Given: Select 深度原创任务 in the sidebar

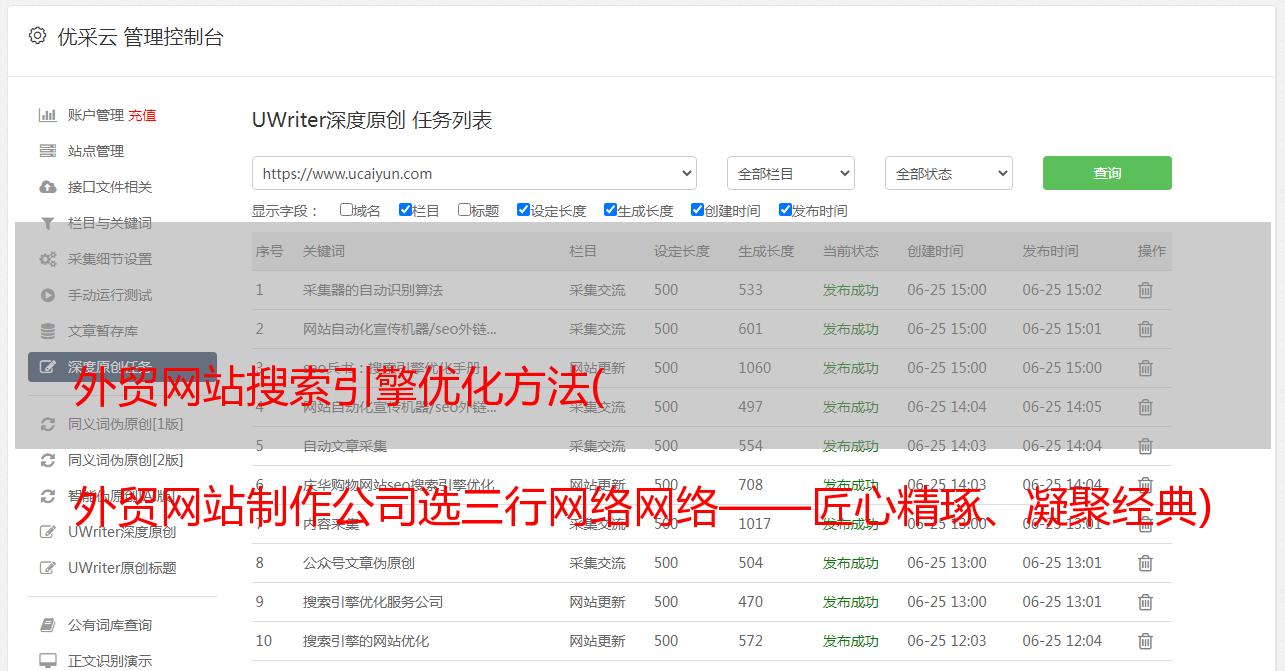Looking at the screenshot, I should [122, 367].
